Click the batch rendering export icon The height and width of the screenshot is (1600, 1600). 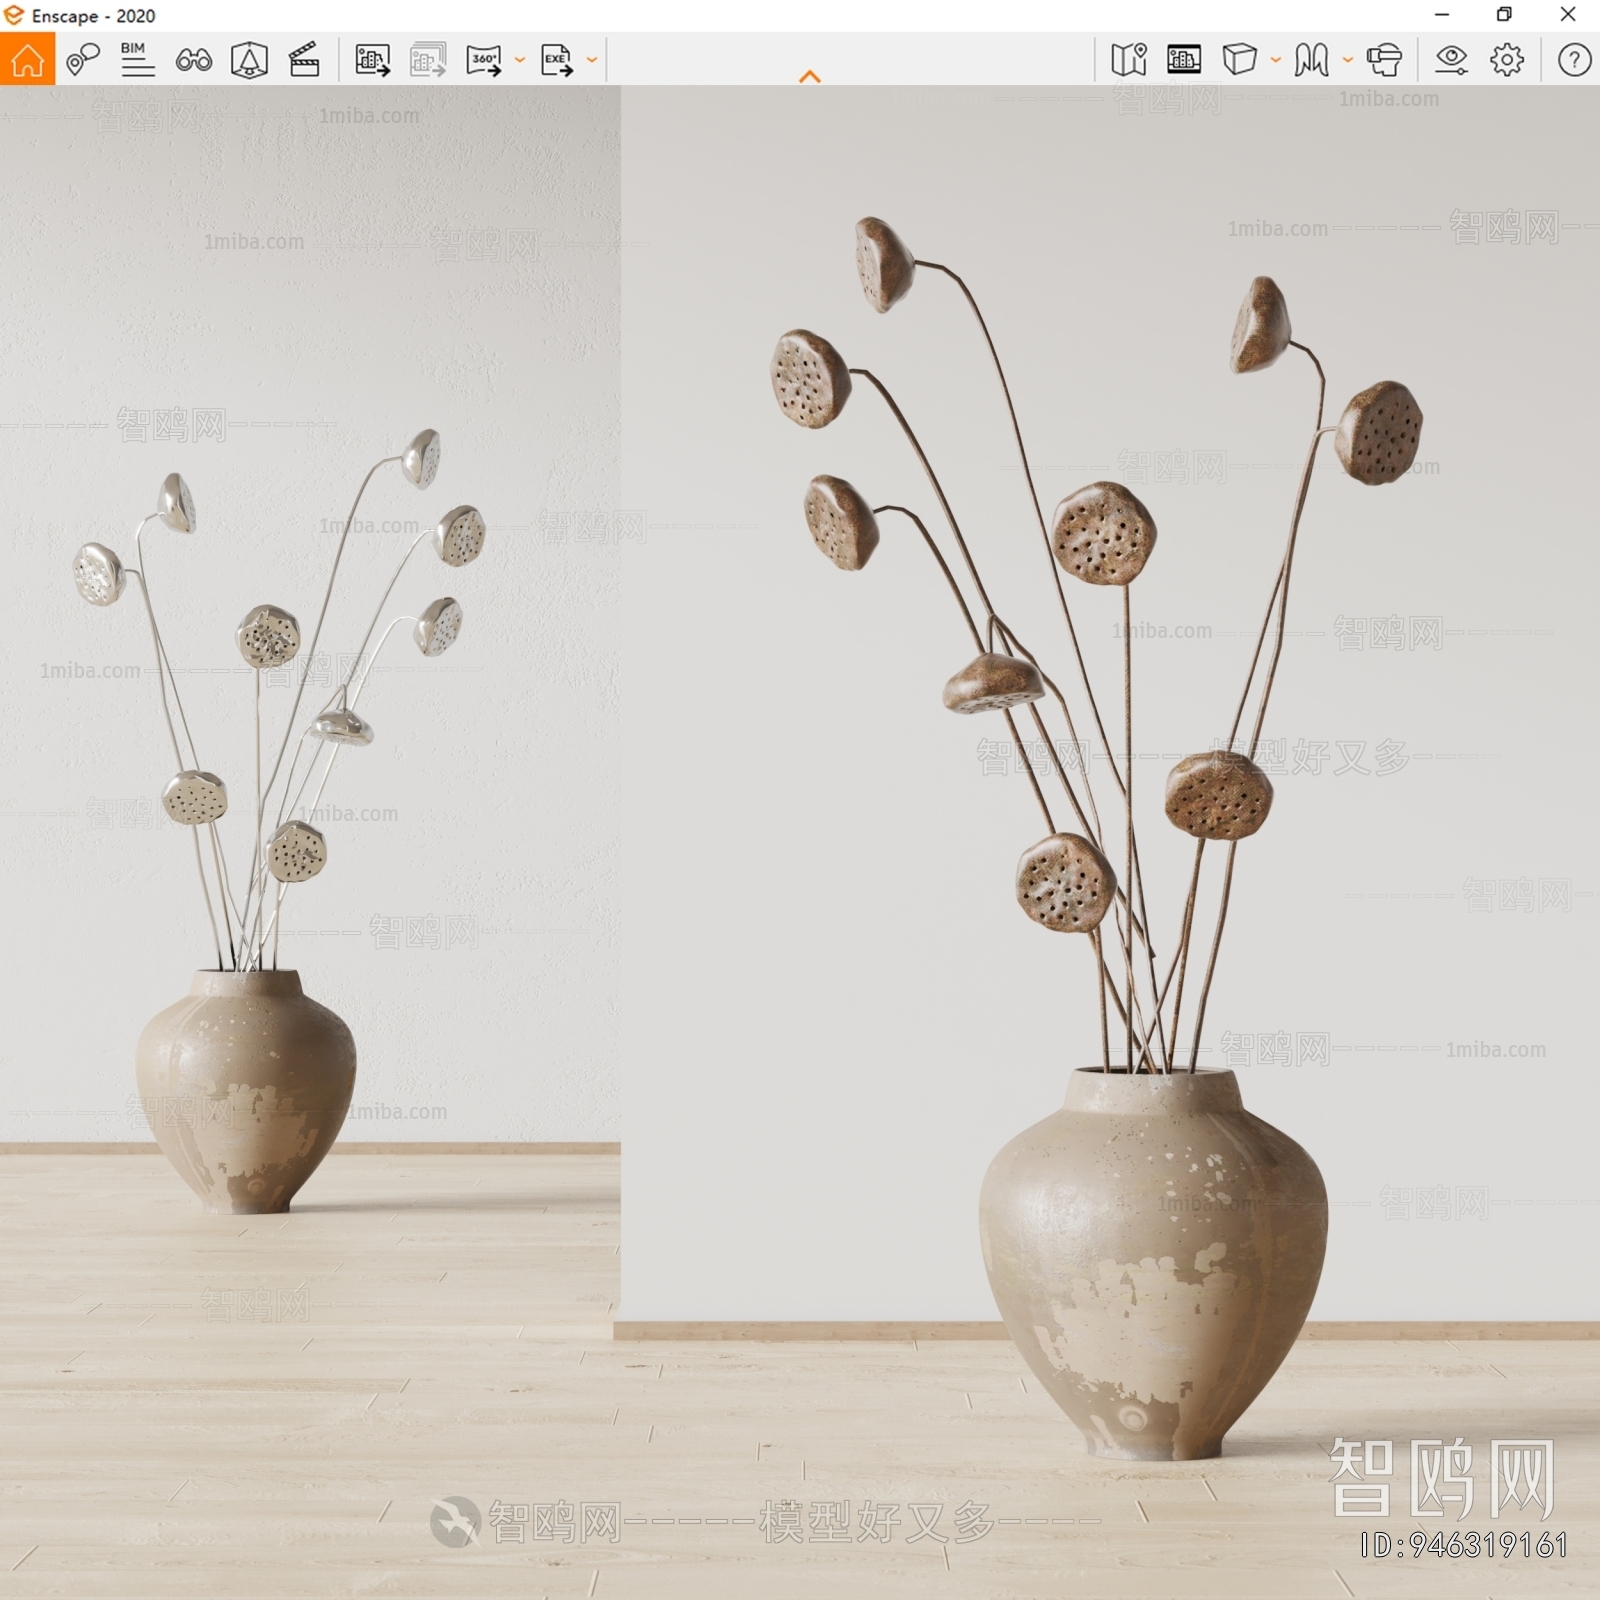point(428,60)
